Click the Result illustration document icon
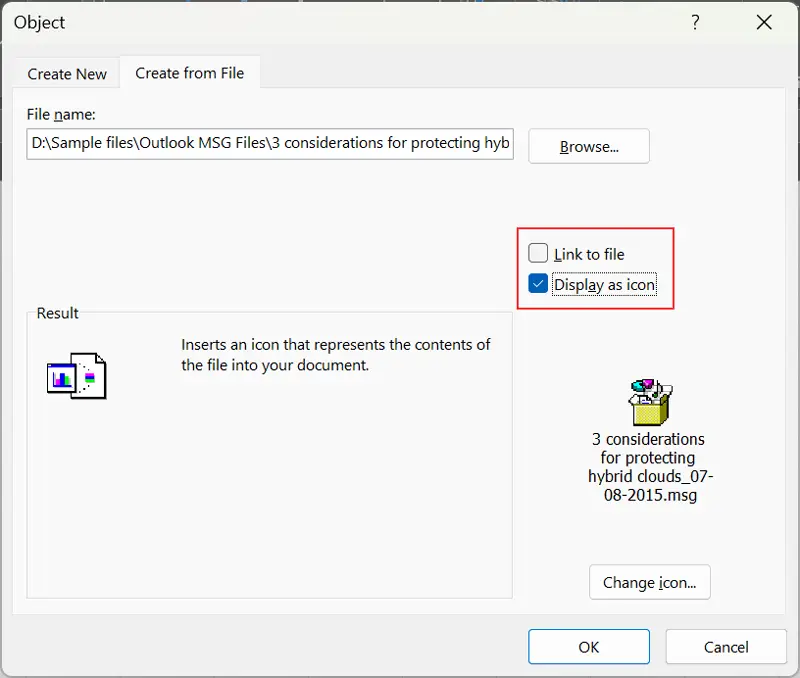The image size is (800, 678). coord(77,376)
